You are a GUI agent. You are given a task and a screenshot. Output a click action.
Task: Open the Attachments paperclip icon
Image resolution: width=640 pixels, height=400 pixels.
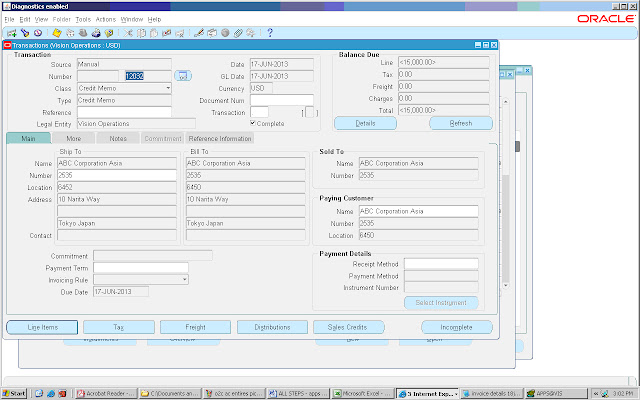point(238,33)
